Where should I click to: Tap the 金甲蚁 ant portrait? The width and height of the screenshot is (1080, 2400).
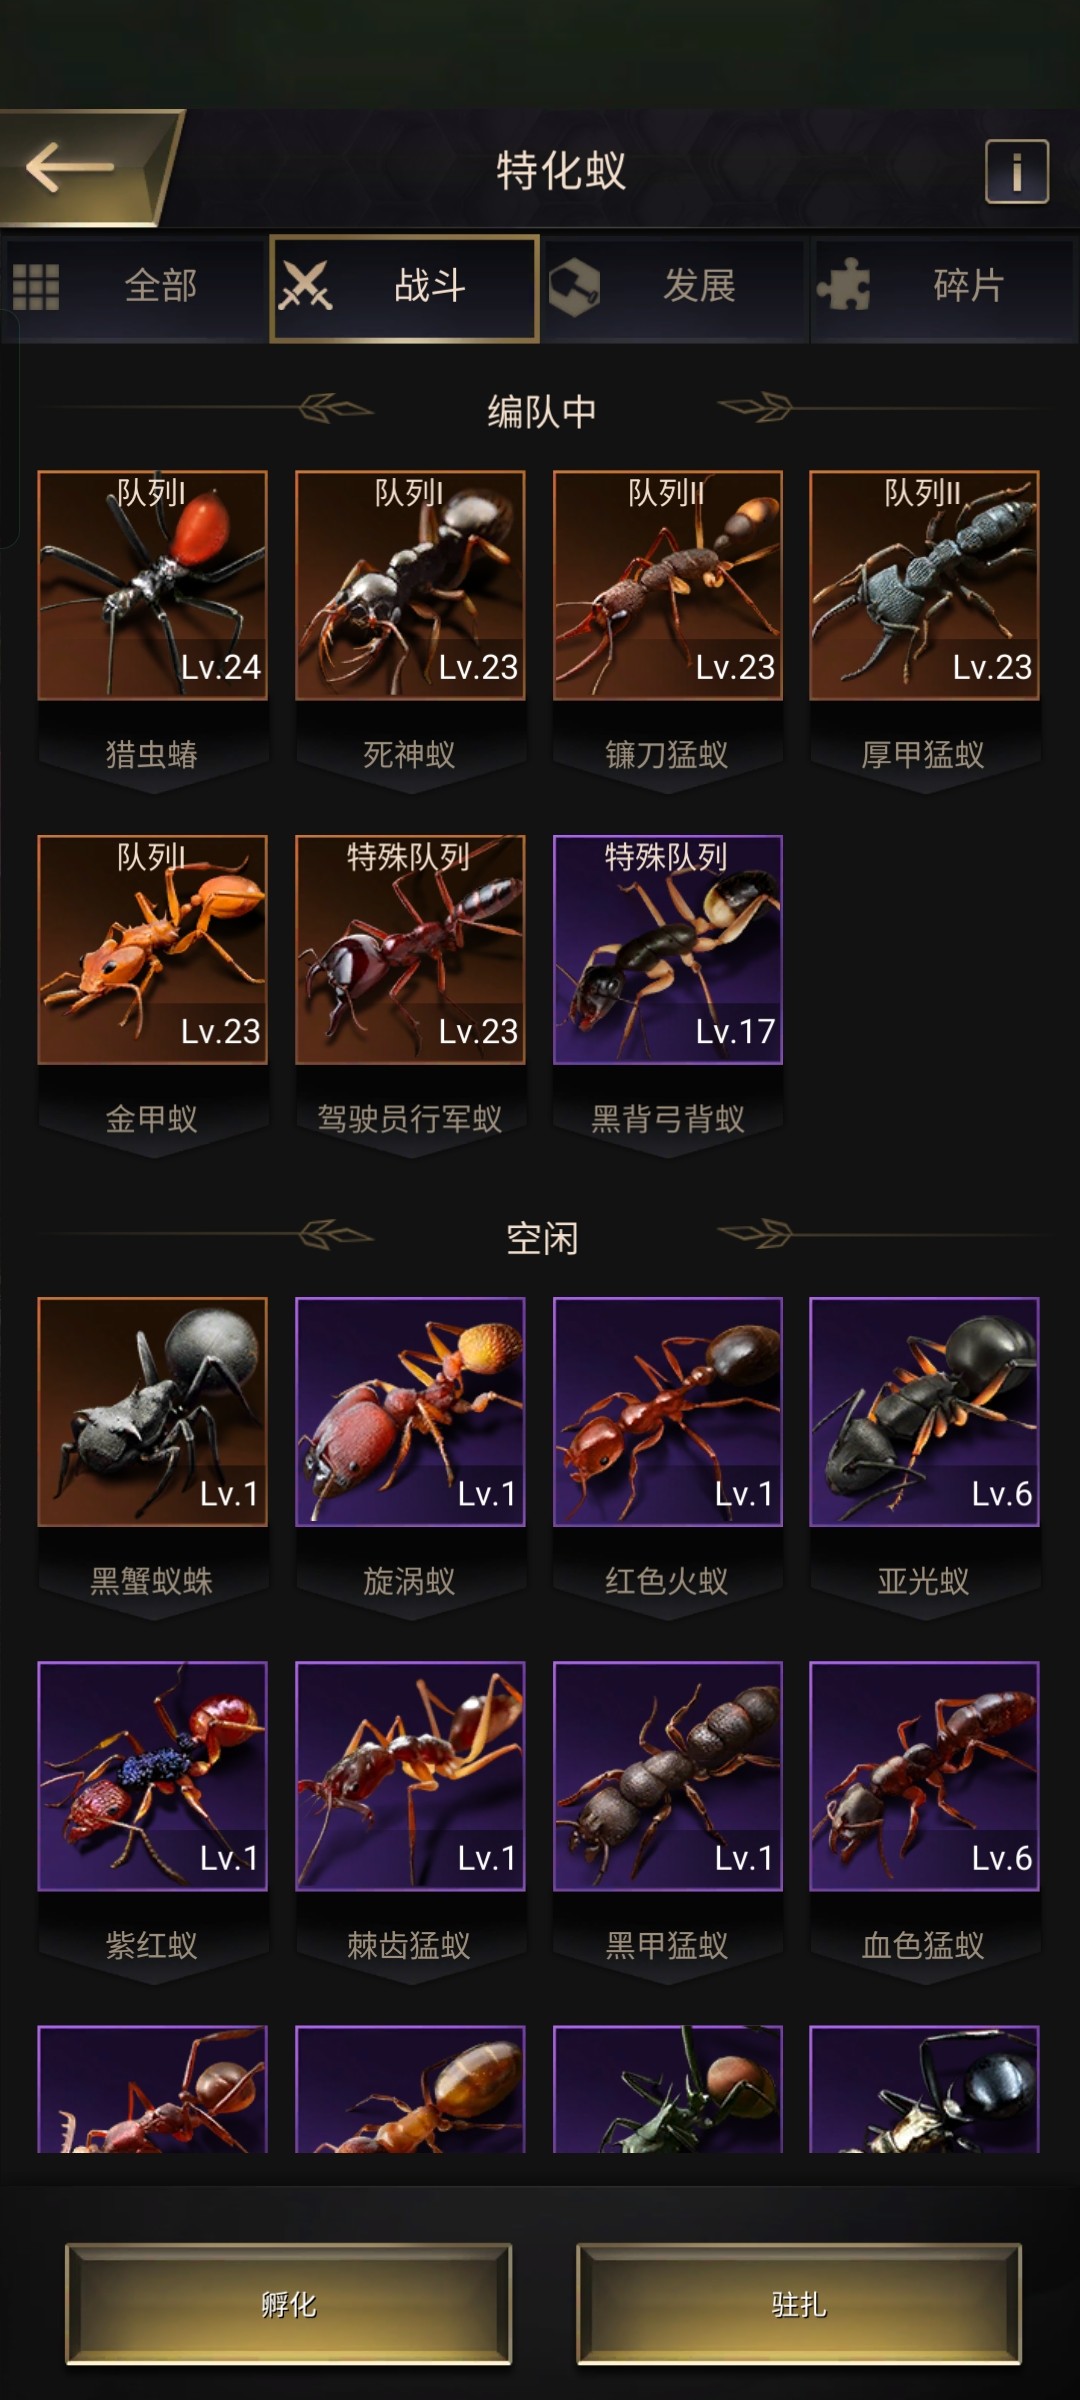pyautogui.click(x=152, y=949)
